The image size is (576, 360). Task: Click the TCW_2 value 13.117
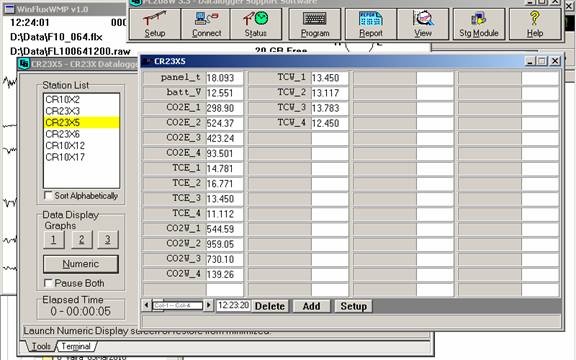click(330, 93)
